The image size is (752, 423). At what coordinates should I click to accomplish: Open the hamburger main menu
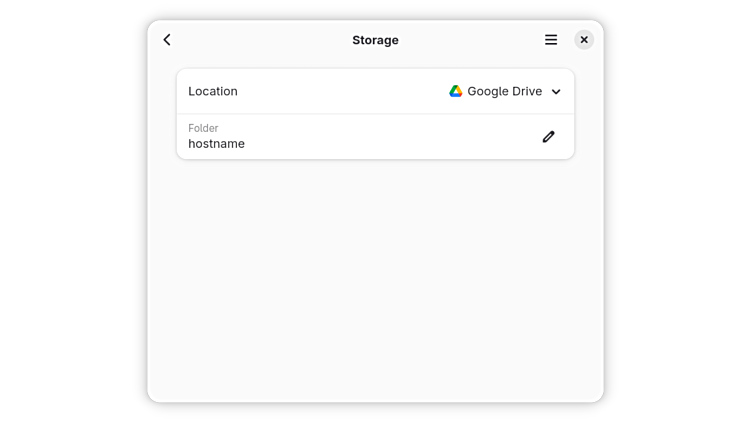(x=551, y=40)
